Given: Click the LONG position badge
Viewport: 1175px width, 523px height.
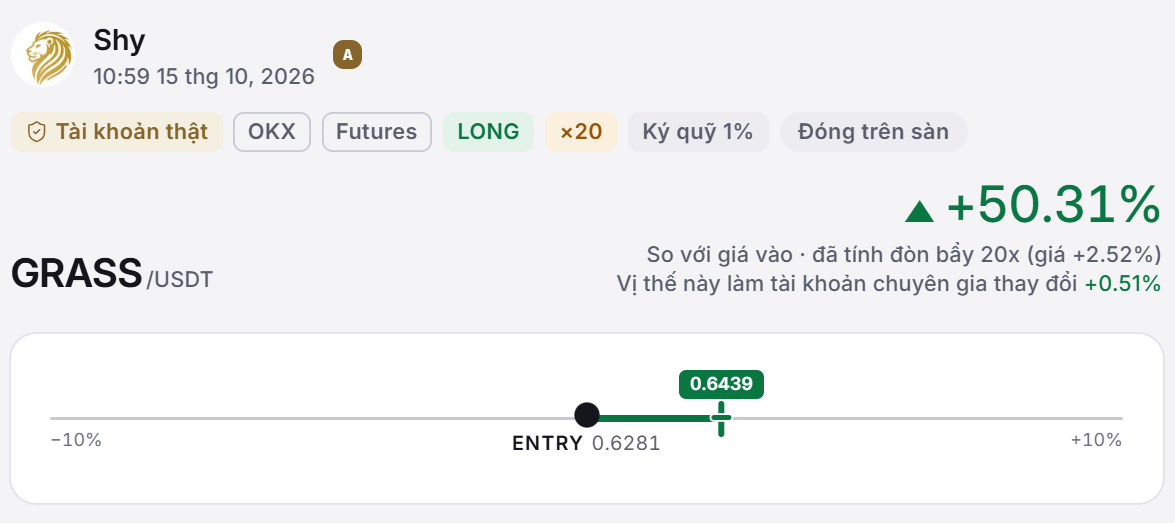Looking at the screenshot, I should pos(489,132).
